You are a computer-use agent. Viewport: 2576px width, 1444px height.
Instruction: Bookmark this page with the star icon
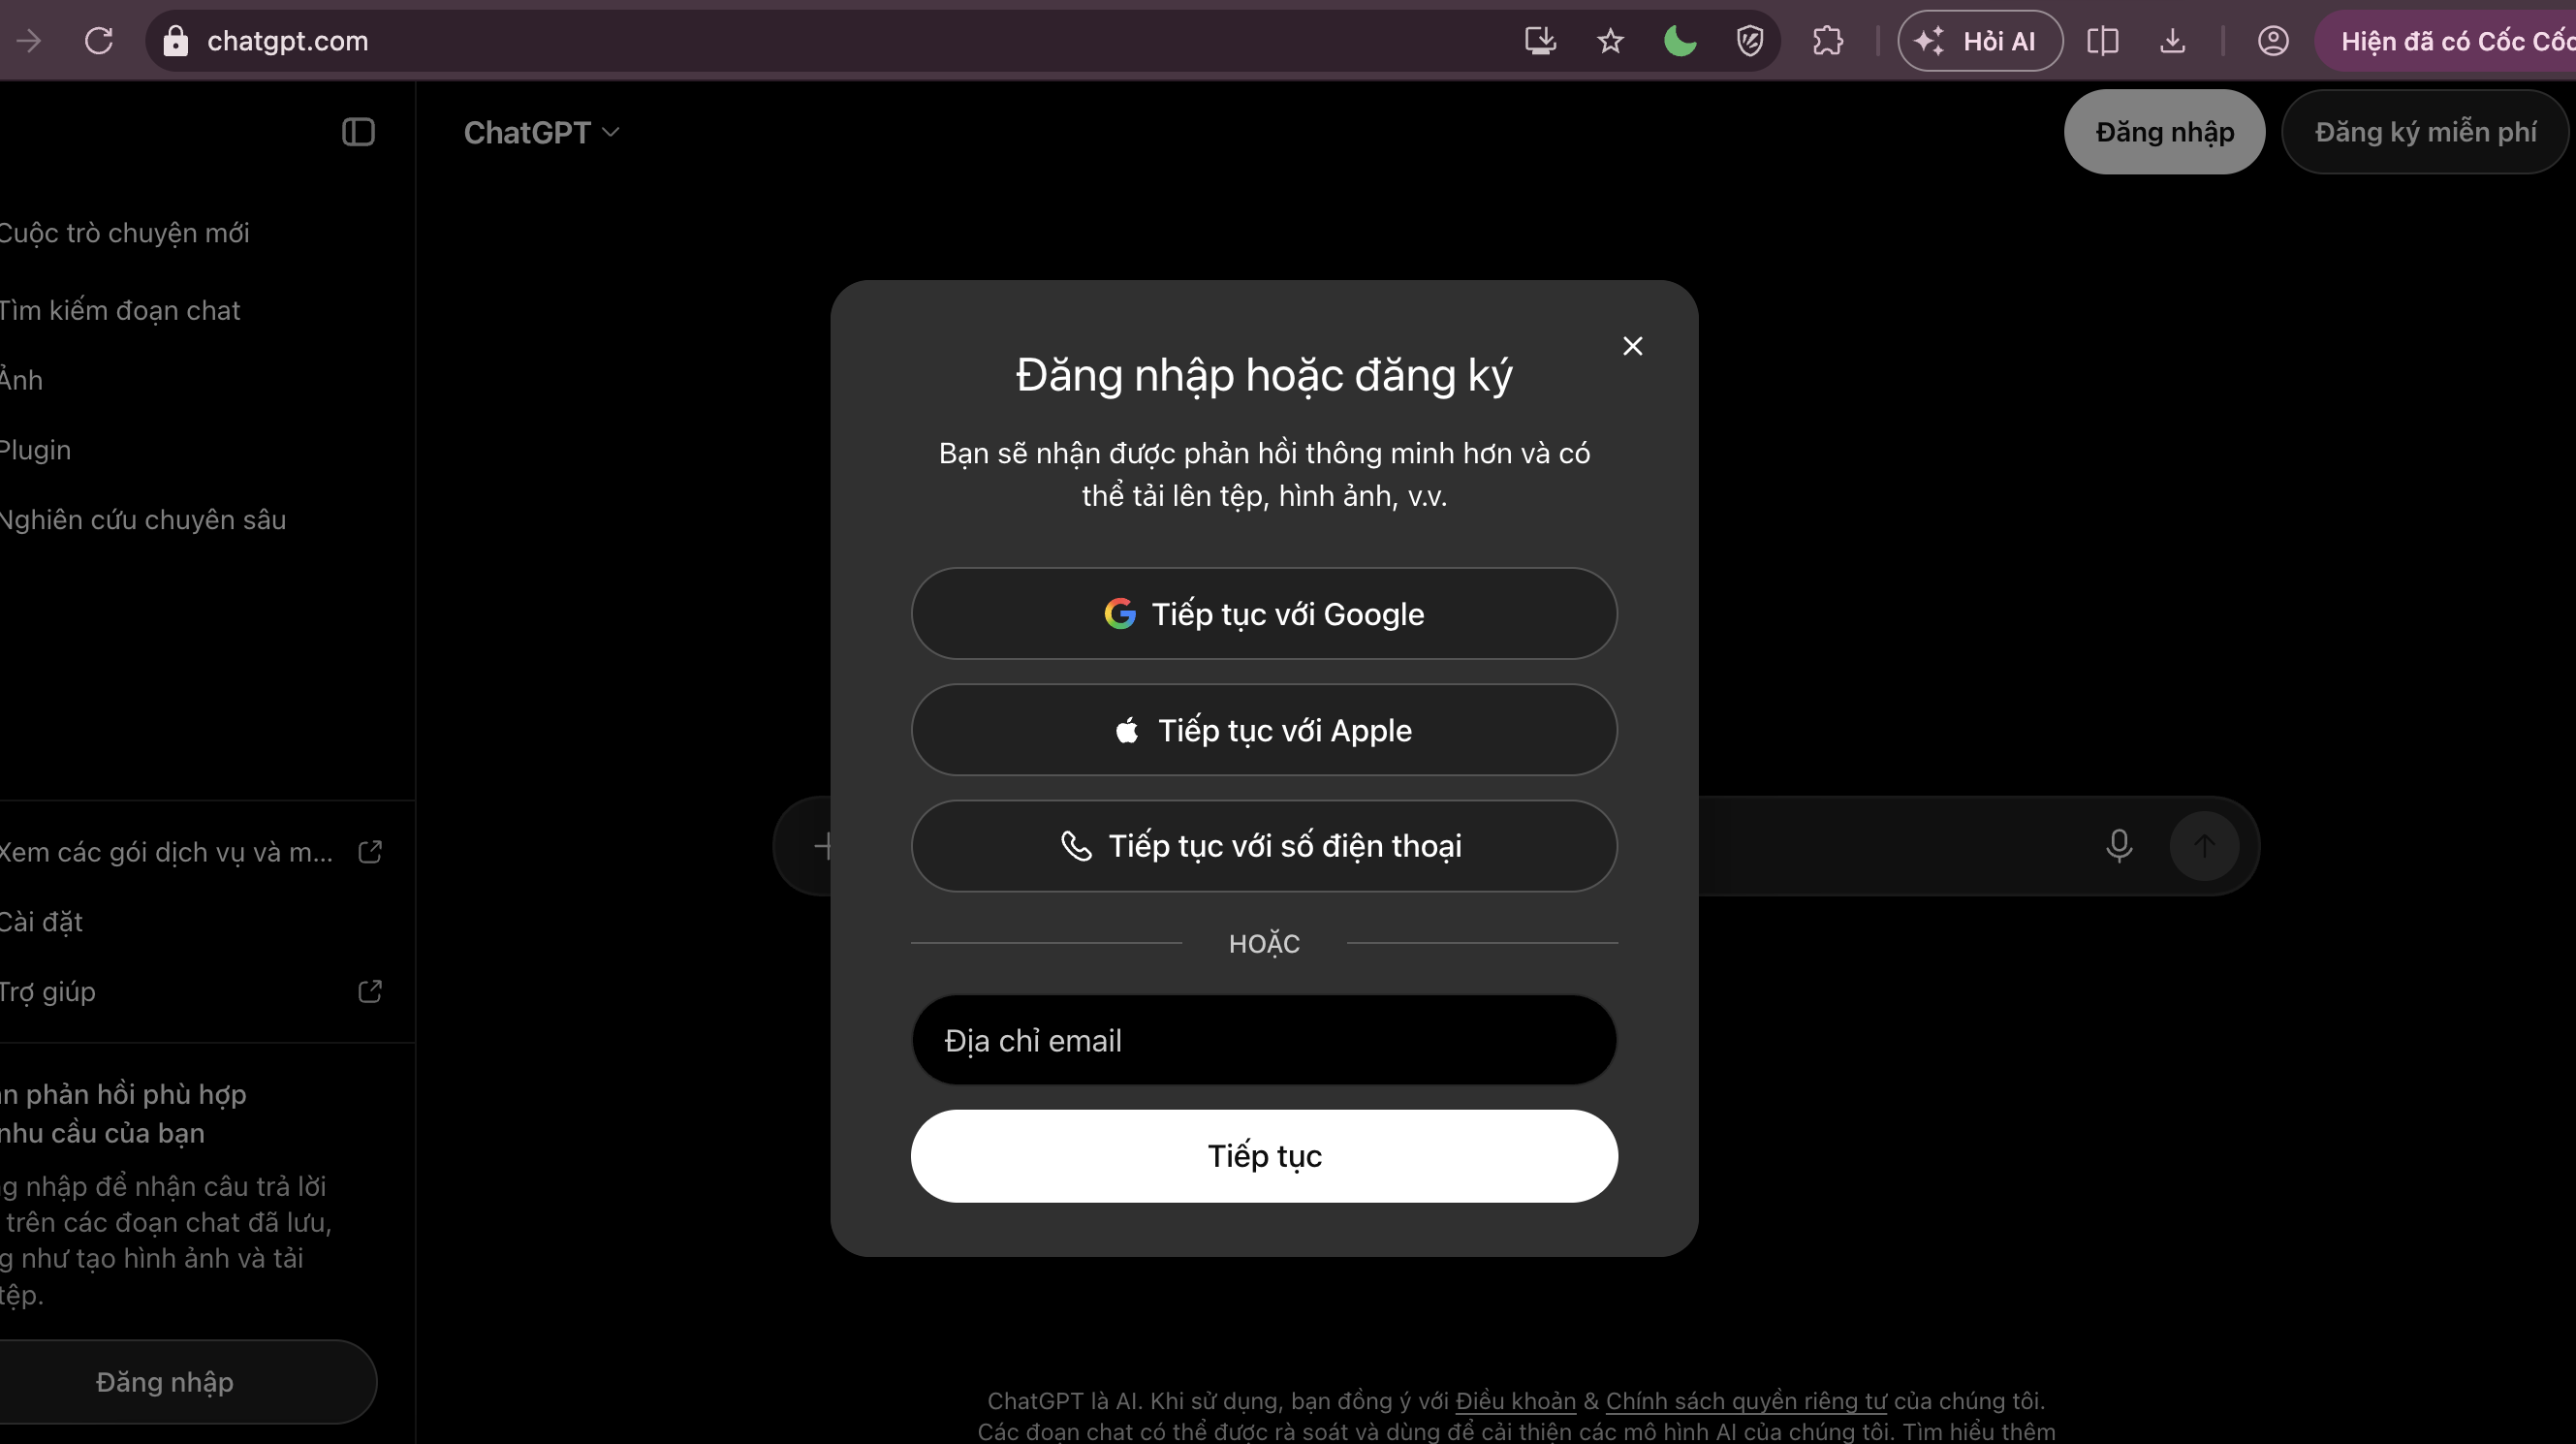pos(1610,41)
